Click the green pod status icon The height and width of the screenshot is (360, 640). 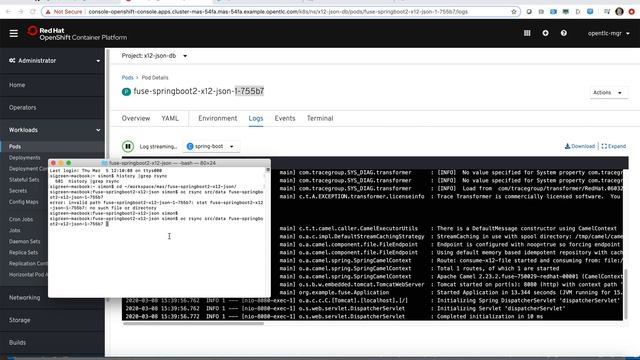126,92
